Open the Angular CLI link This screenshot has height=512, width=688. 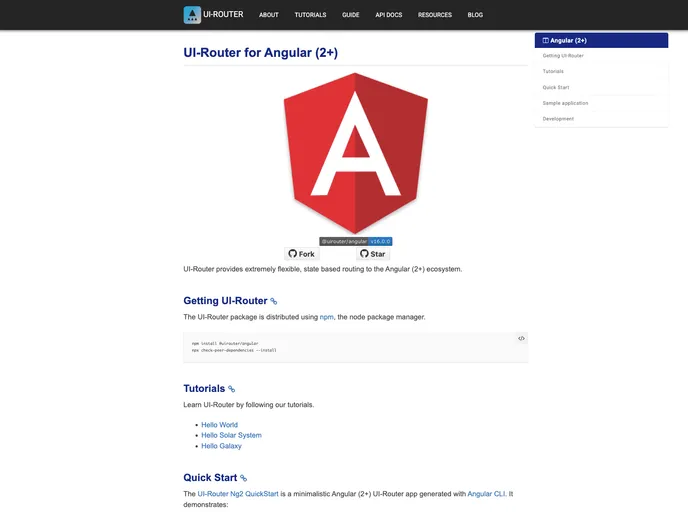486,494
